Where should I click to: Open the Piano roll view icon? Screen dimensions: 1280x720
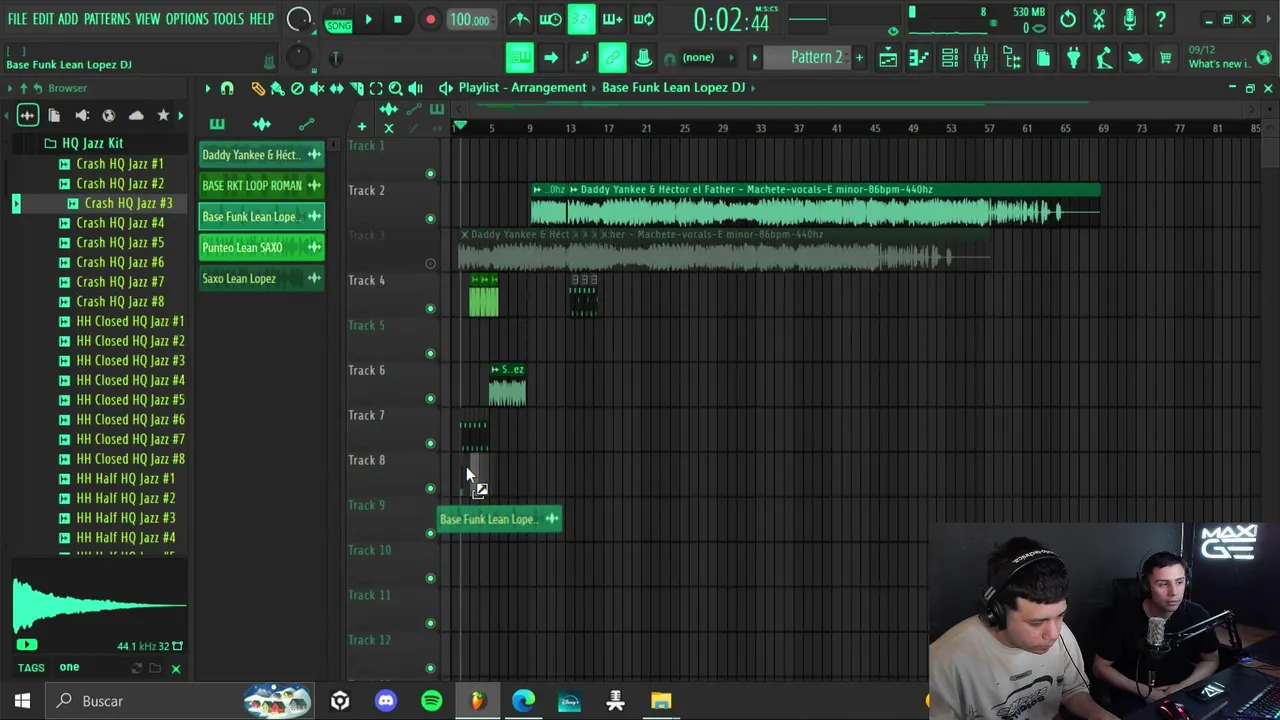[x=919, y=58]
